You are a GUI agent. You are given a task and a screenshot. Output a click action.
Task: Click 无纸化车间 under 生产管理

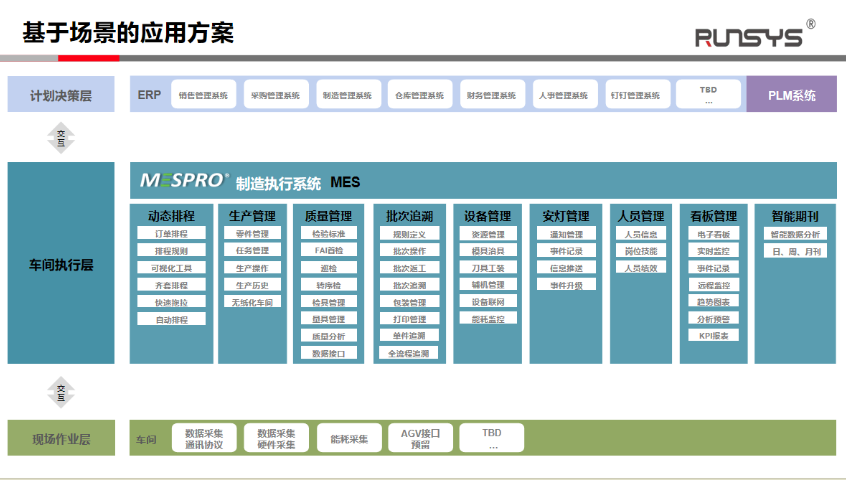[250, 302]
